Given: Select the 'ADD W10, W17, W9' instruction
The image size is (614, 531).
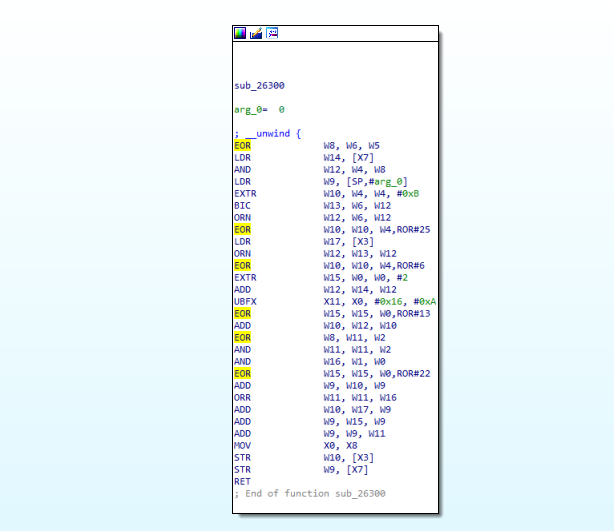Looking at the screenshot, I should pyautogui.click(x=312, y=410).
